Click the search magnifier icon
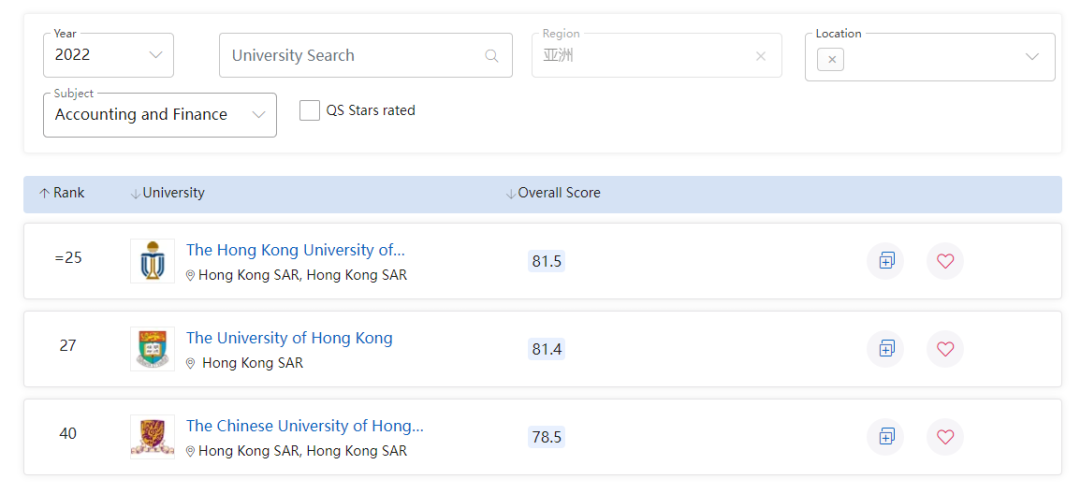 (x=492, y=56)
